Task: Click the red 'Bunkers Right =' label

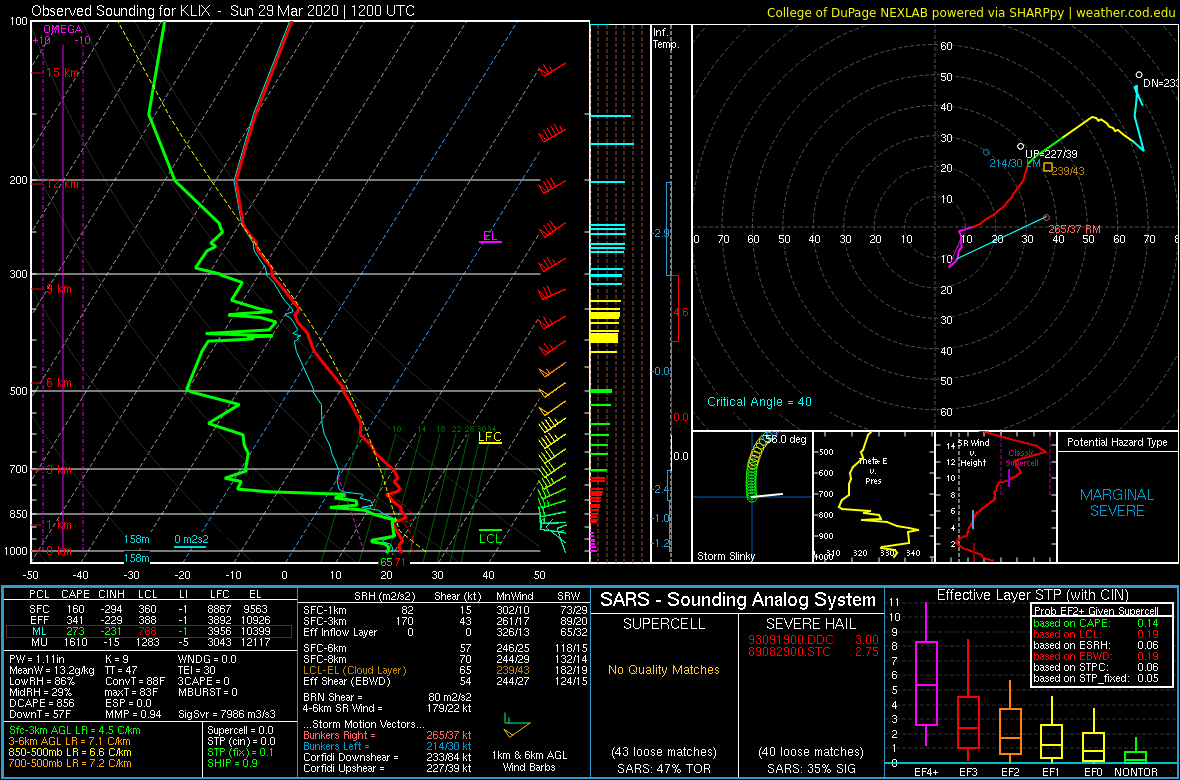Action: click(x=341, y=735)
